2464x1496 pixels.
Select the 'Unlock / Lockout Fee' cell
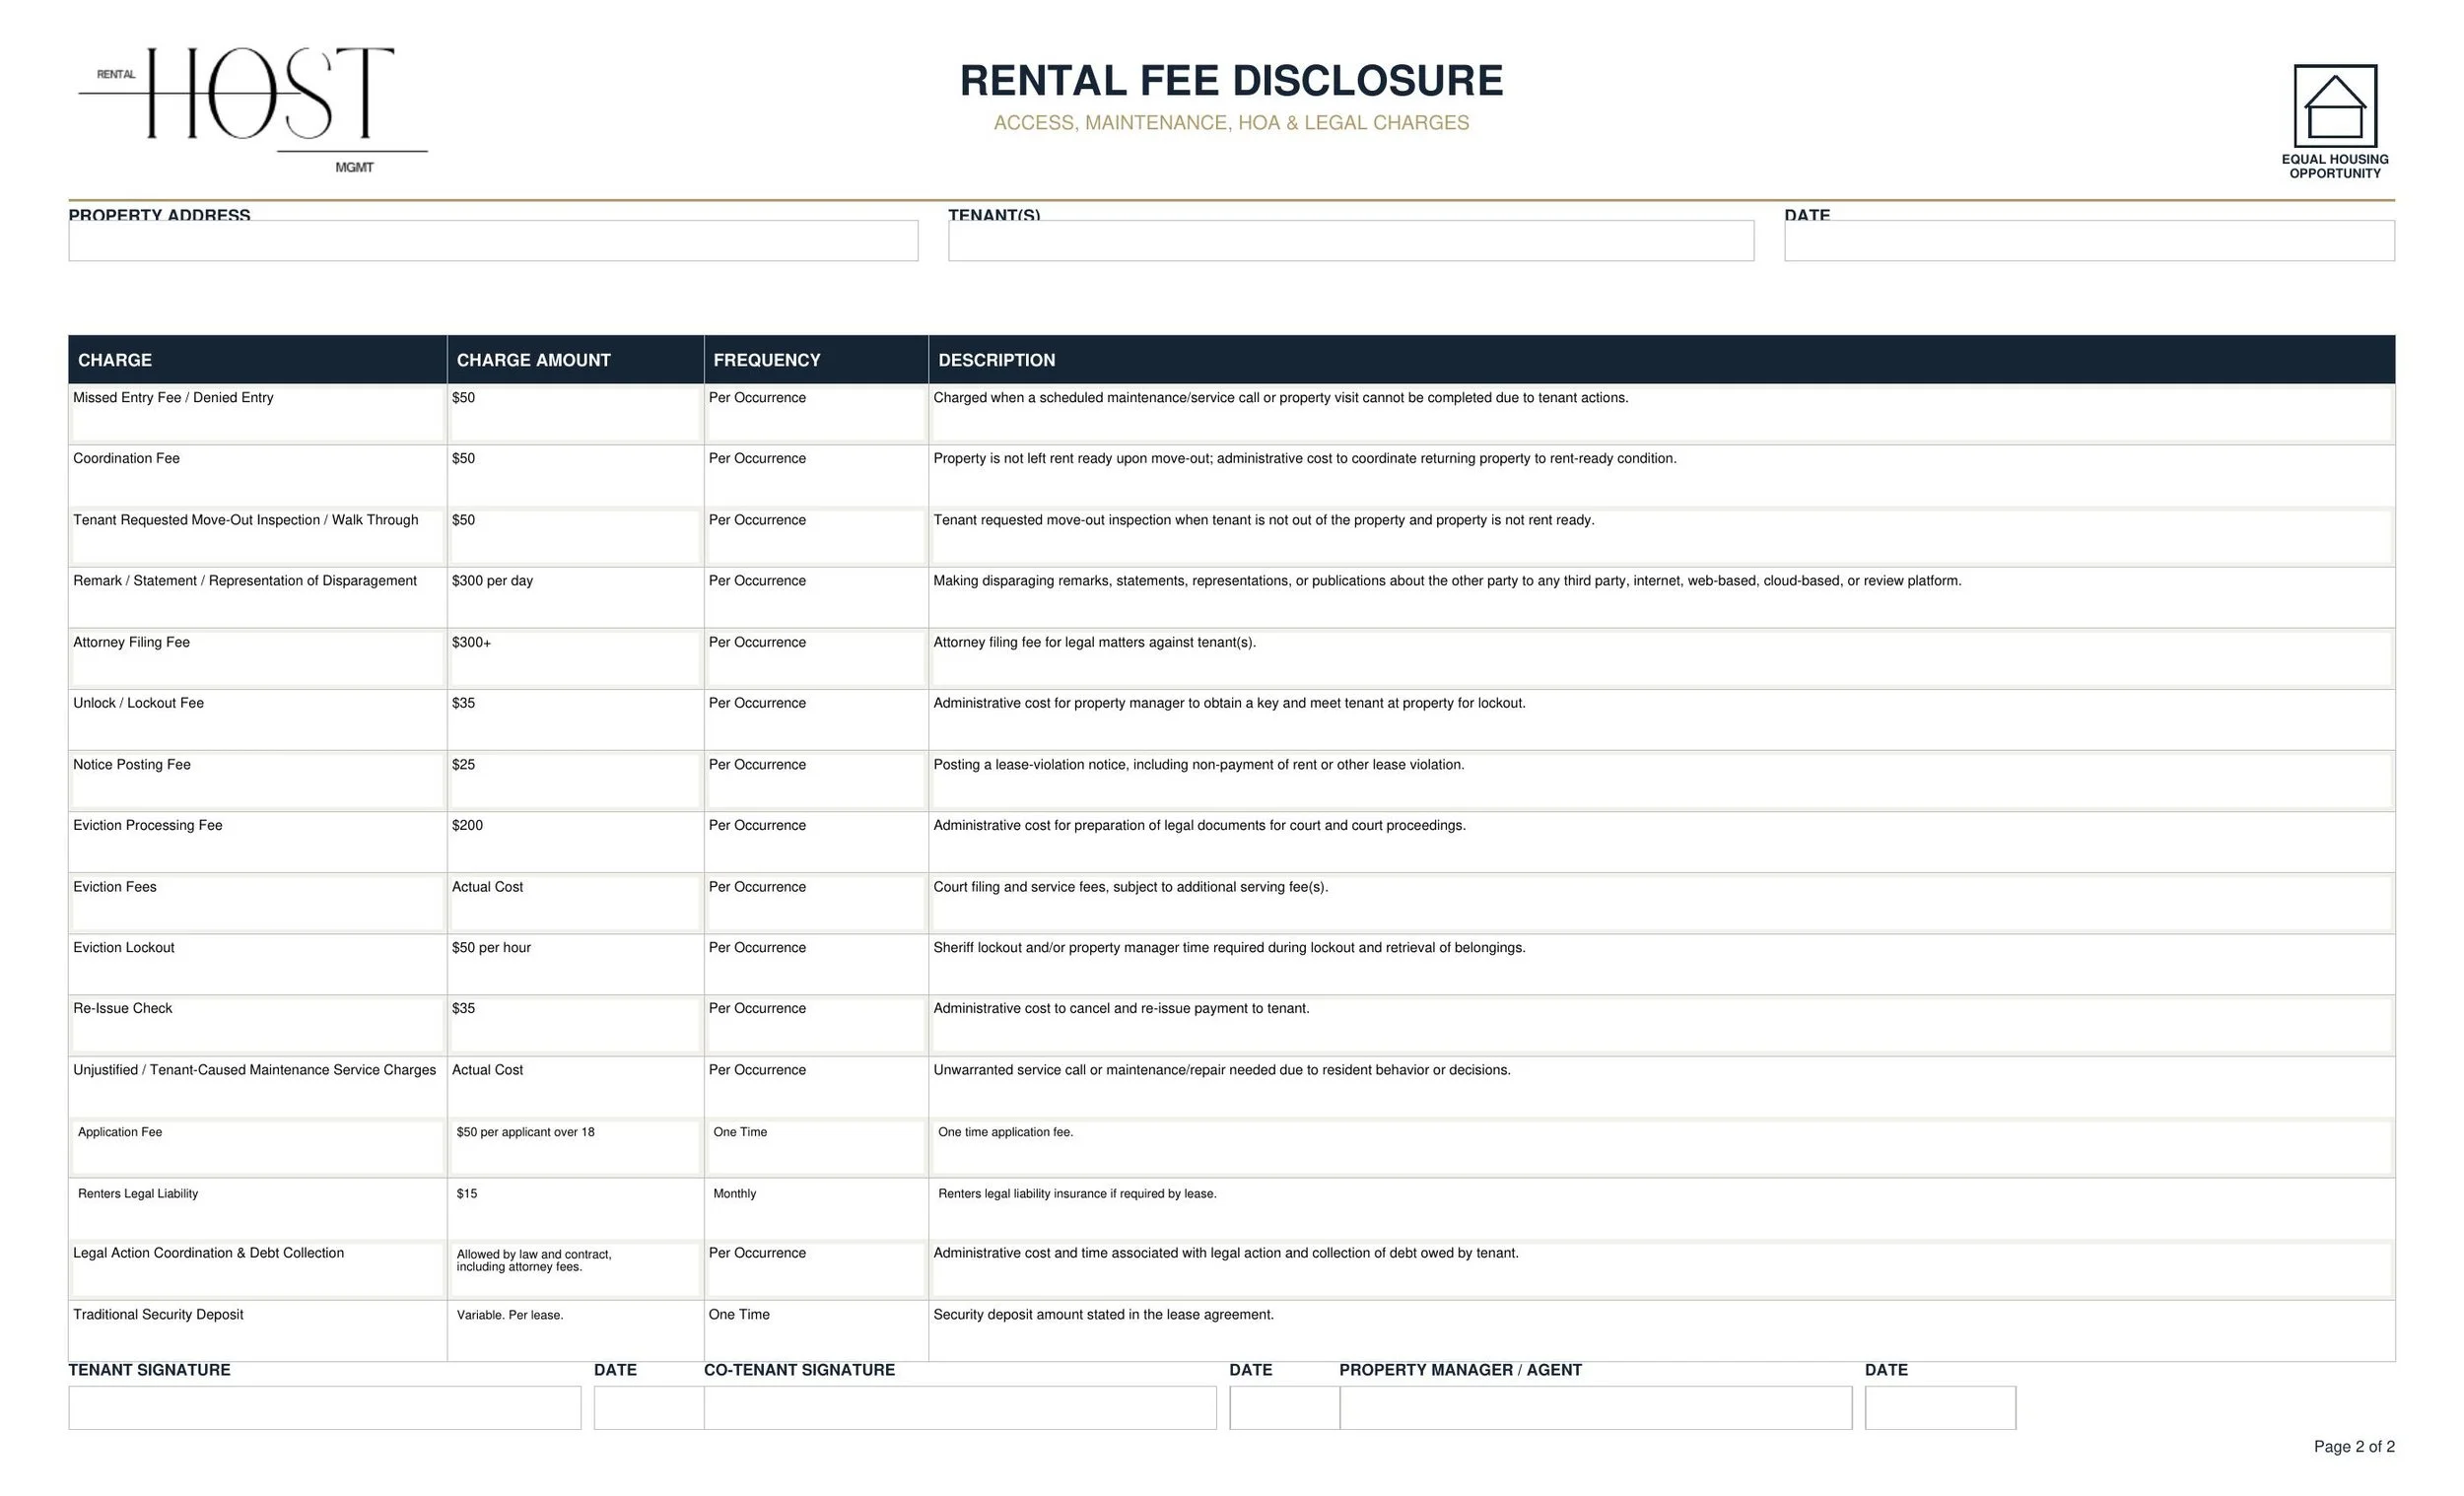click(258, 720)
